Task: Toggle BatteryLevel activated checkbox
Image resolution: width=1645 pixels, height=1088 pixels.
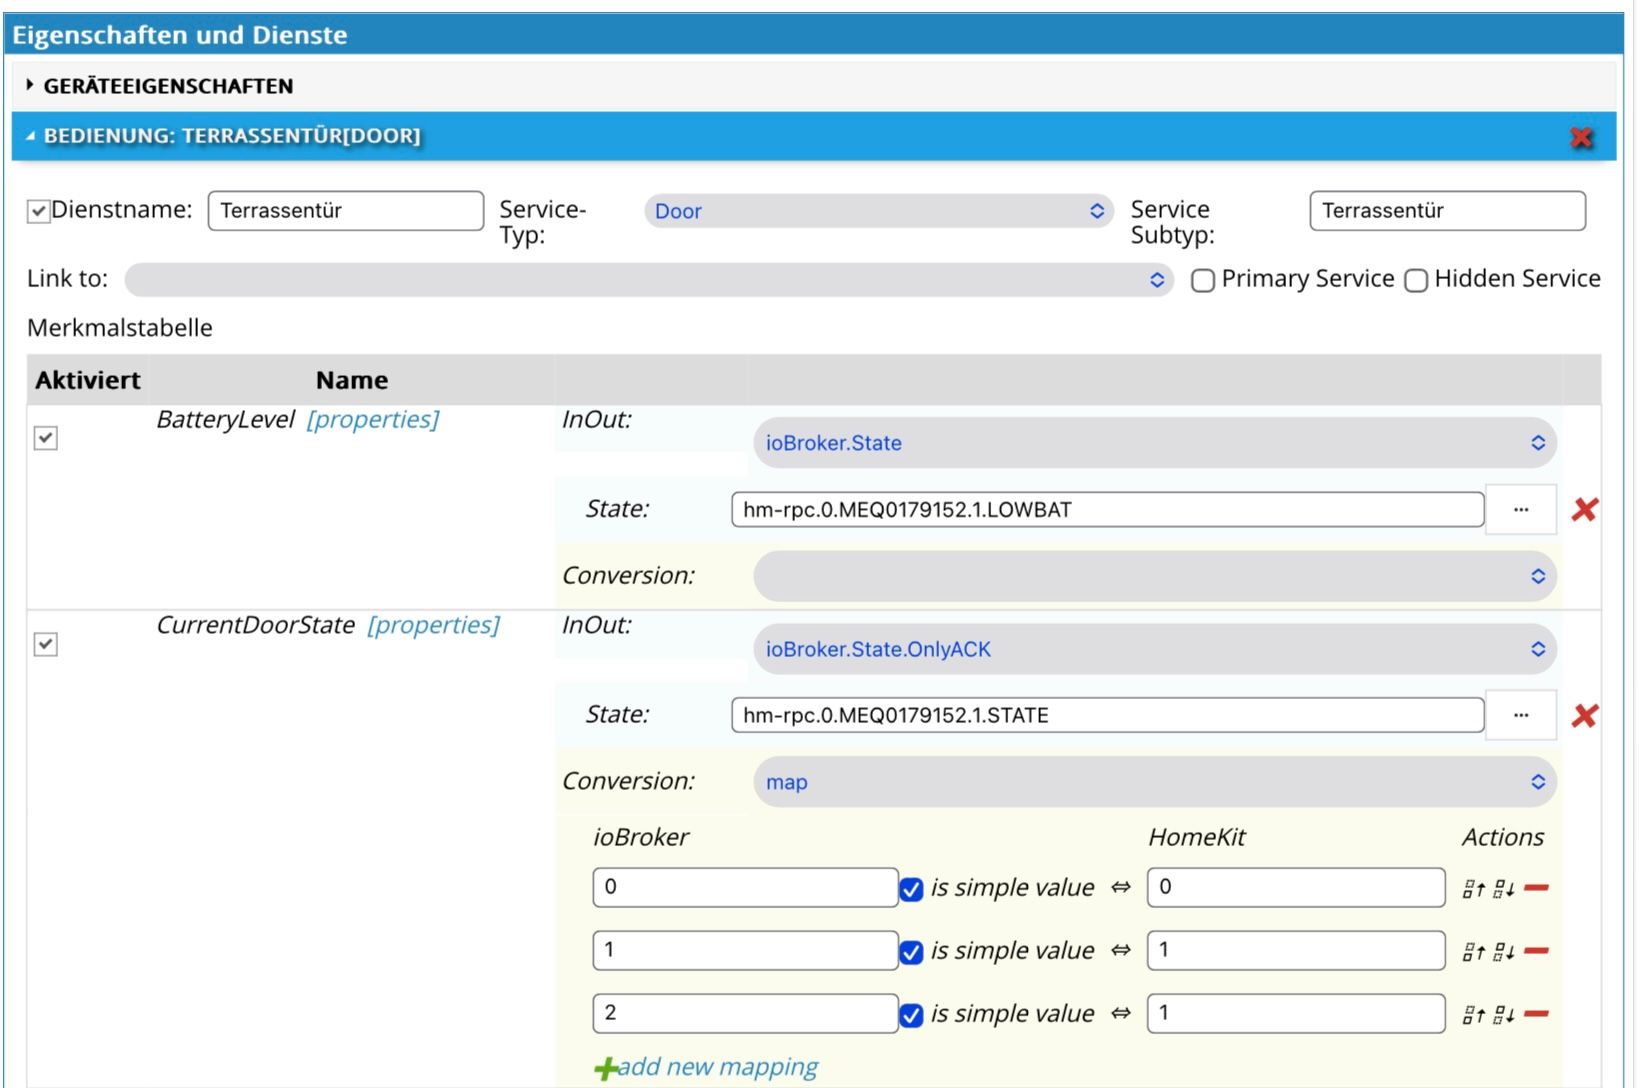Action: coord(45,438)
